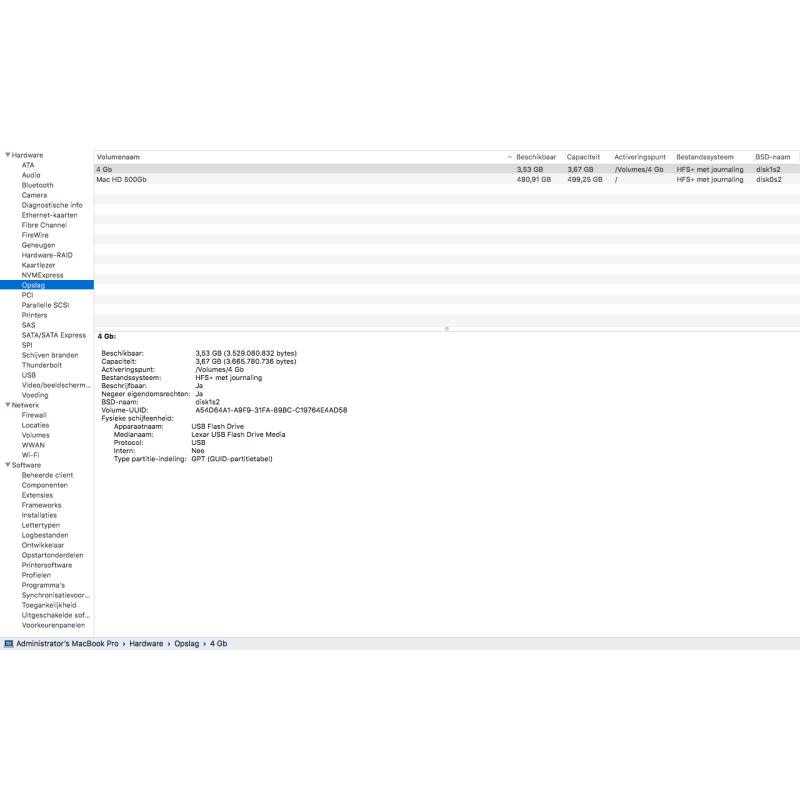Select Toegankelijkheid under Software
800x800 pixels.
tap(49, 605)
